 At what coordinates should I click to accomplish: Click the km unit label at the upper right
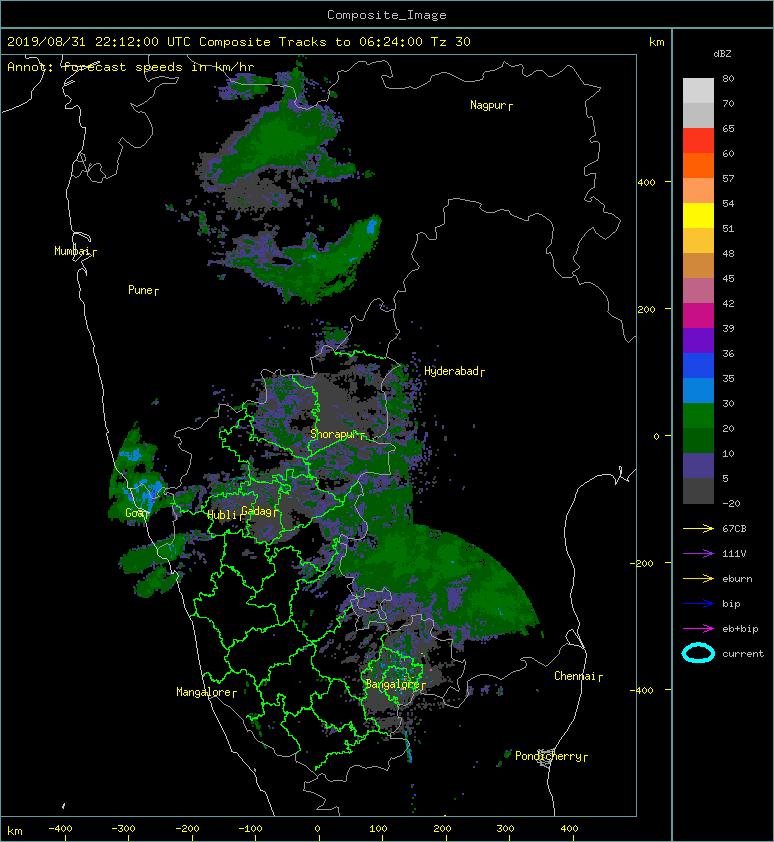click(656, 42)
